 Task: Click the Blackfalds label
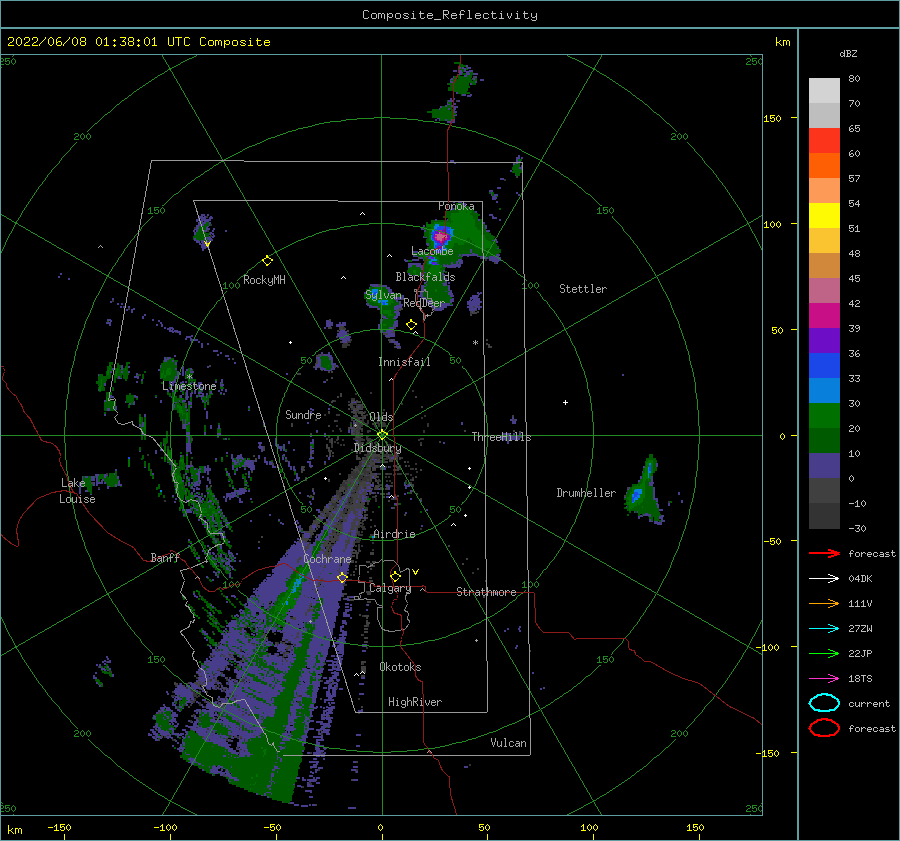425,277
